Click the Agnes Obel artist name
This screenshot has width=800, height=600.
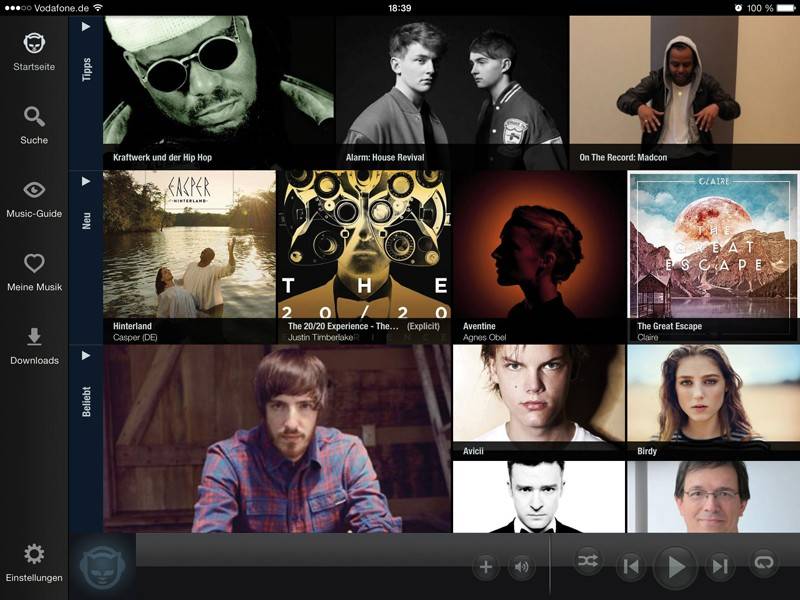484,337
